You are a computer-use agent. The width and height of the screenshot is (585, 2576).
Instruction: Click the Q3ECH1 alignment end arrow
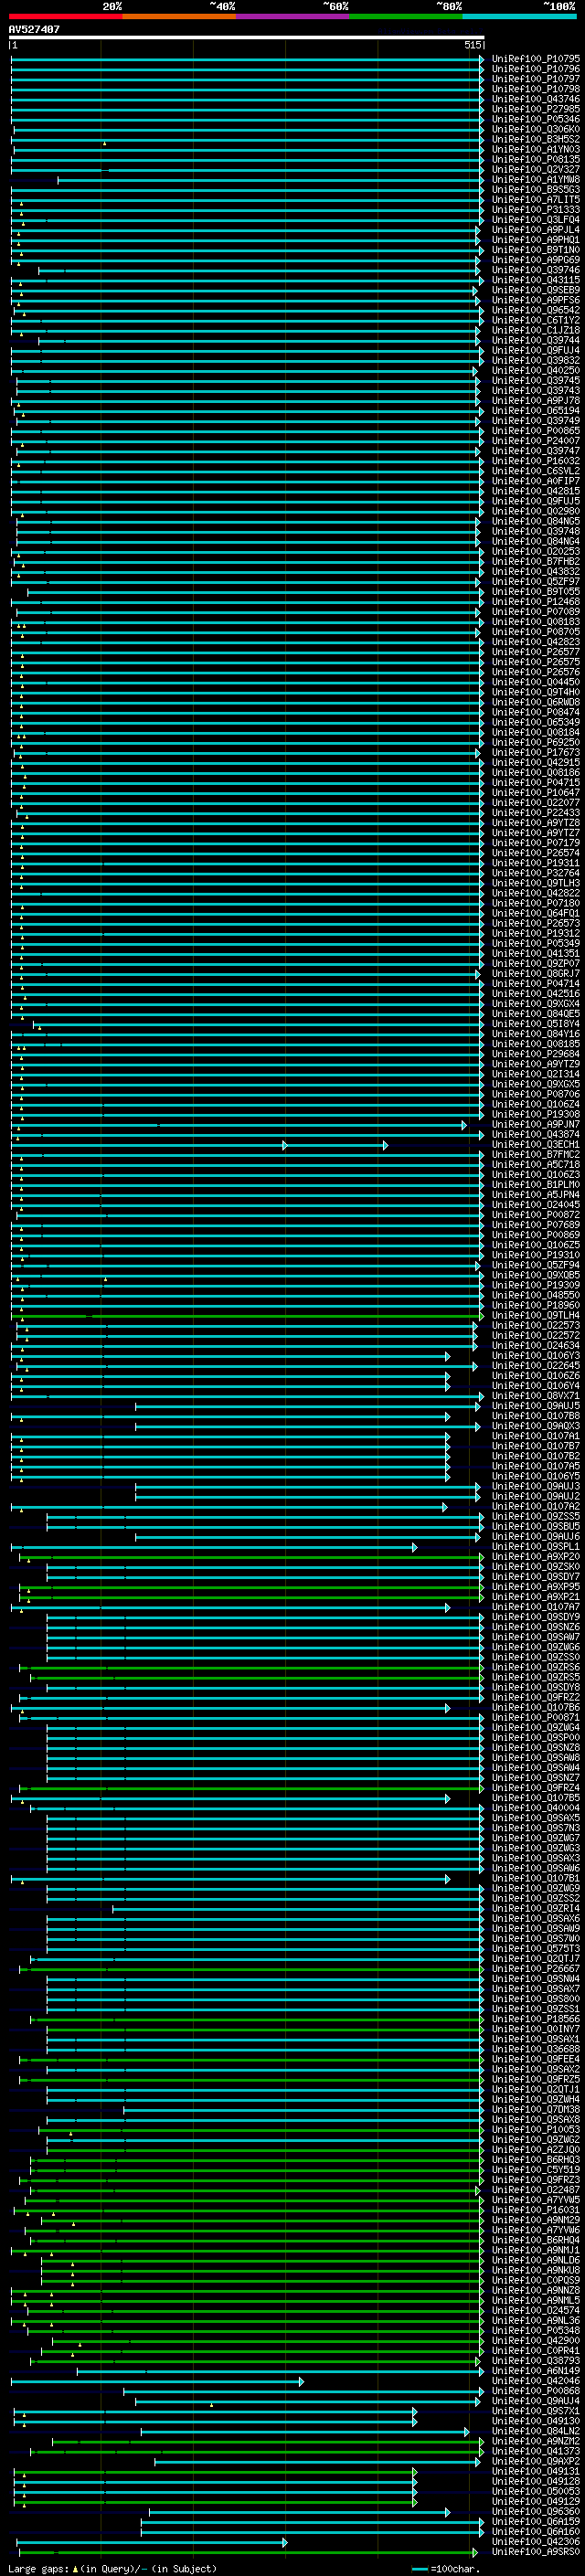coord(384,1144)
